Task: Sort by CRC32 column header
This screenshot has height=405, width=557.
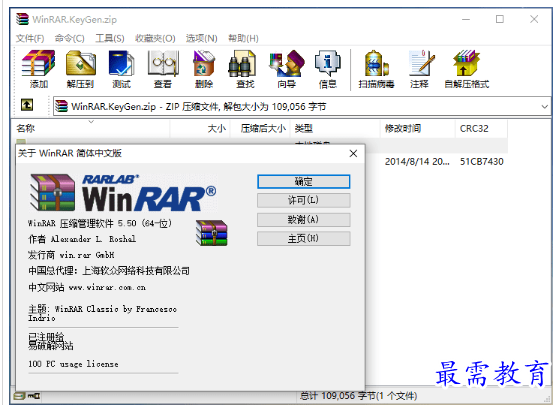Action: tap(481, 128)
